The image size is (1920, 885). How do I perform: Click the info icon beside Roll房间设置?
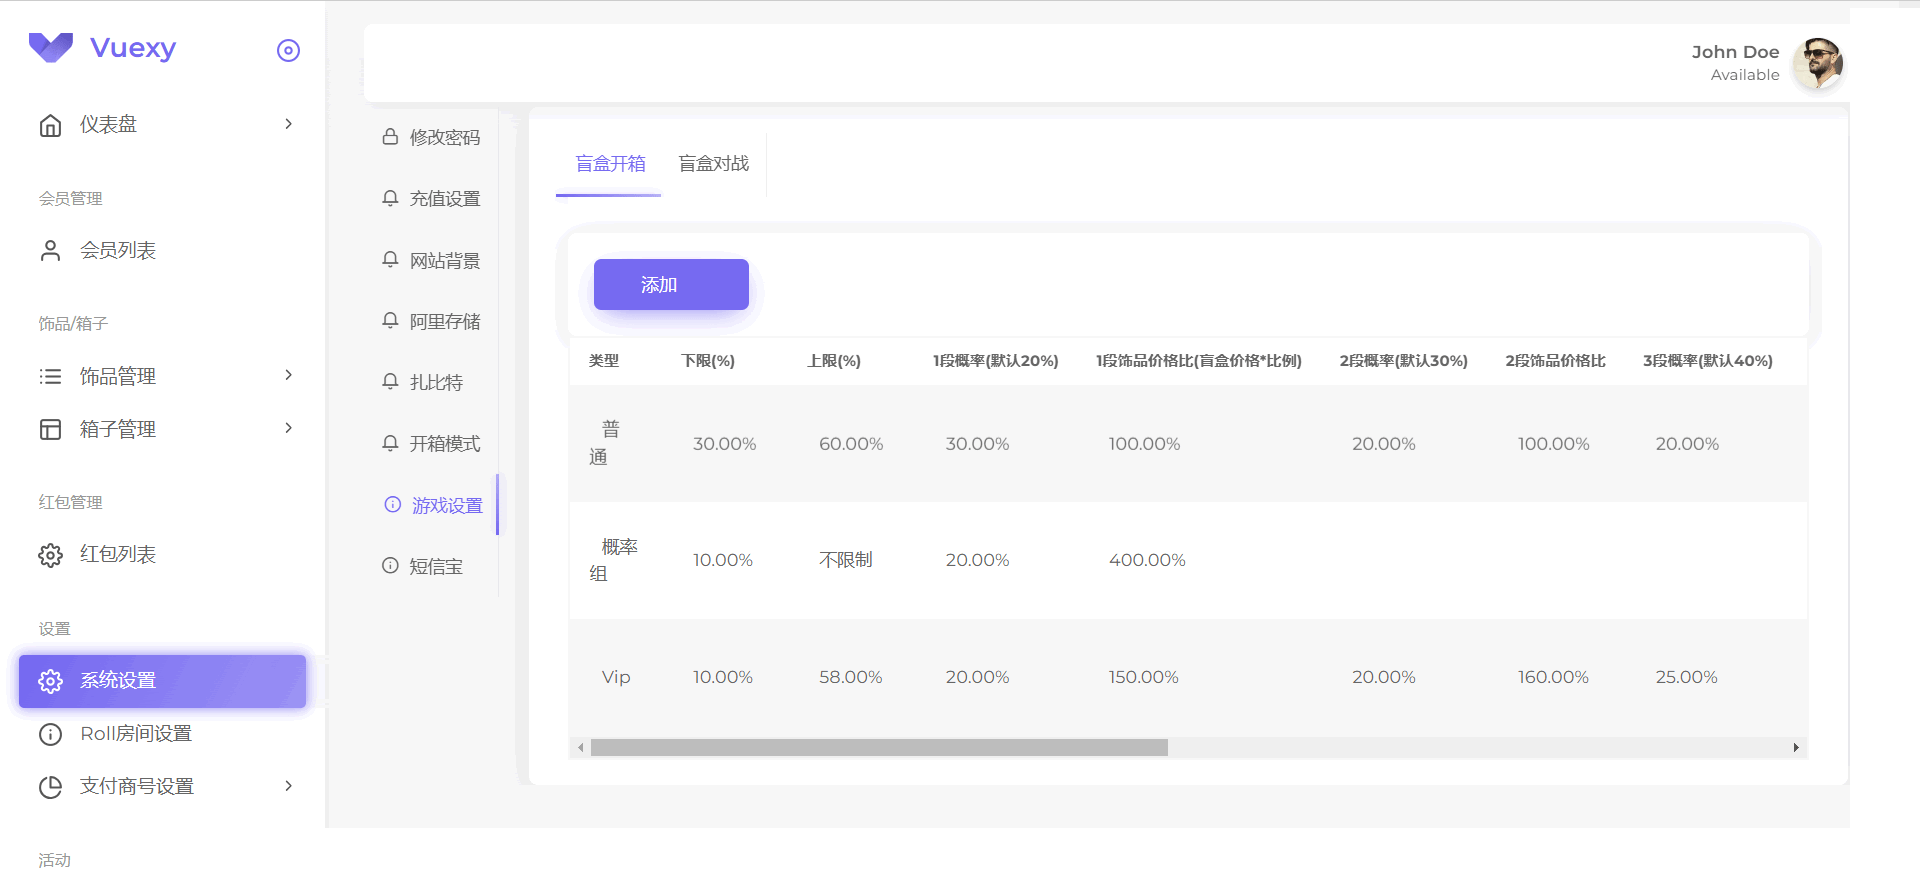pos(50,734)
